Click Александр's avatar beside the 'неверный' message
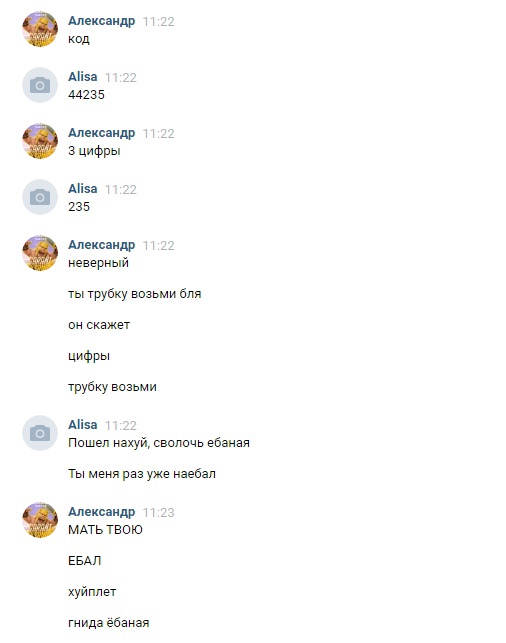The height and width of the screenshot is (643, 506). coord(40,253)
